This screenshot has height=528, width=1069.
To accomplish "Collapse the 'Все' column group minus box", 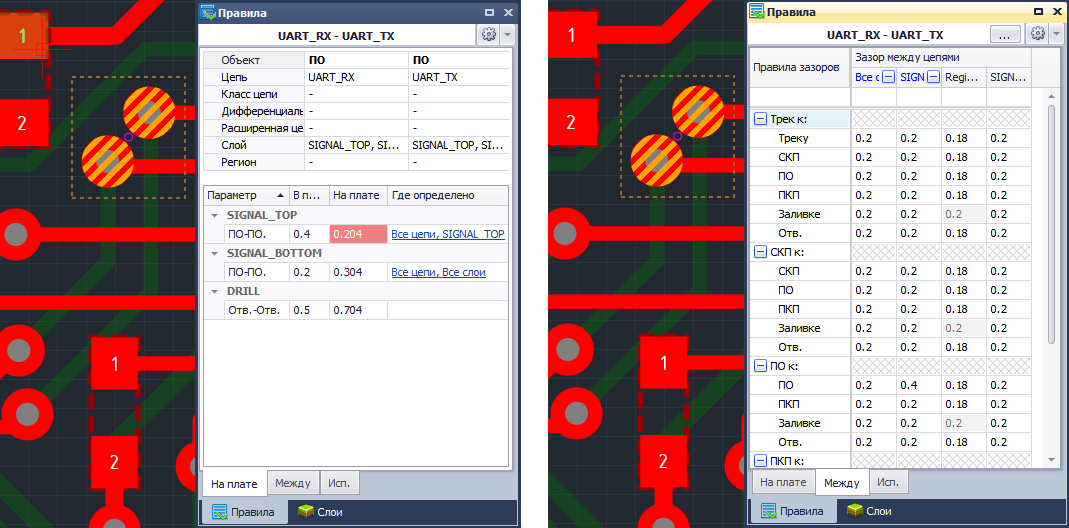I will 887,77.
